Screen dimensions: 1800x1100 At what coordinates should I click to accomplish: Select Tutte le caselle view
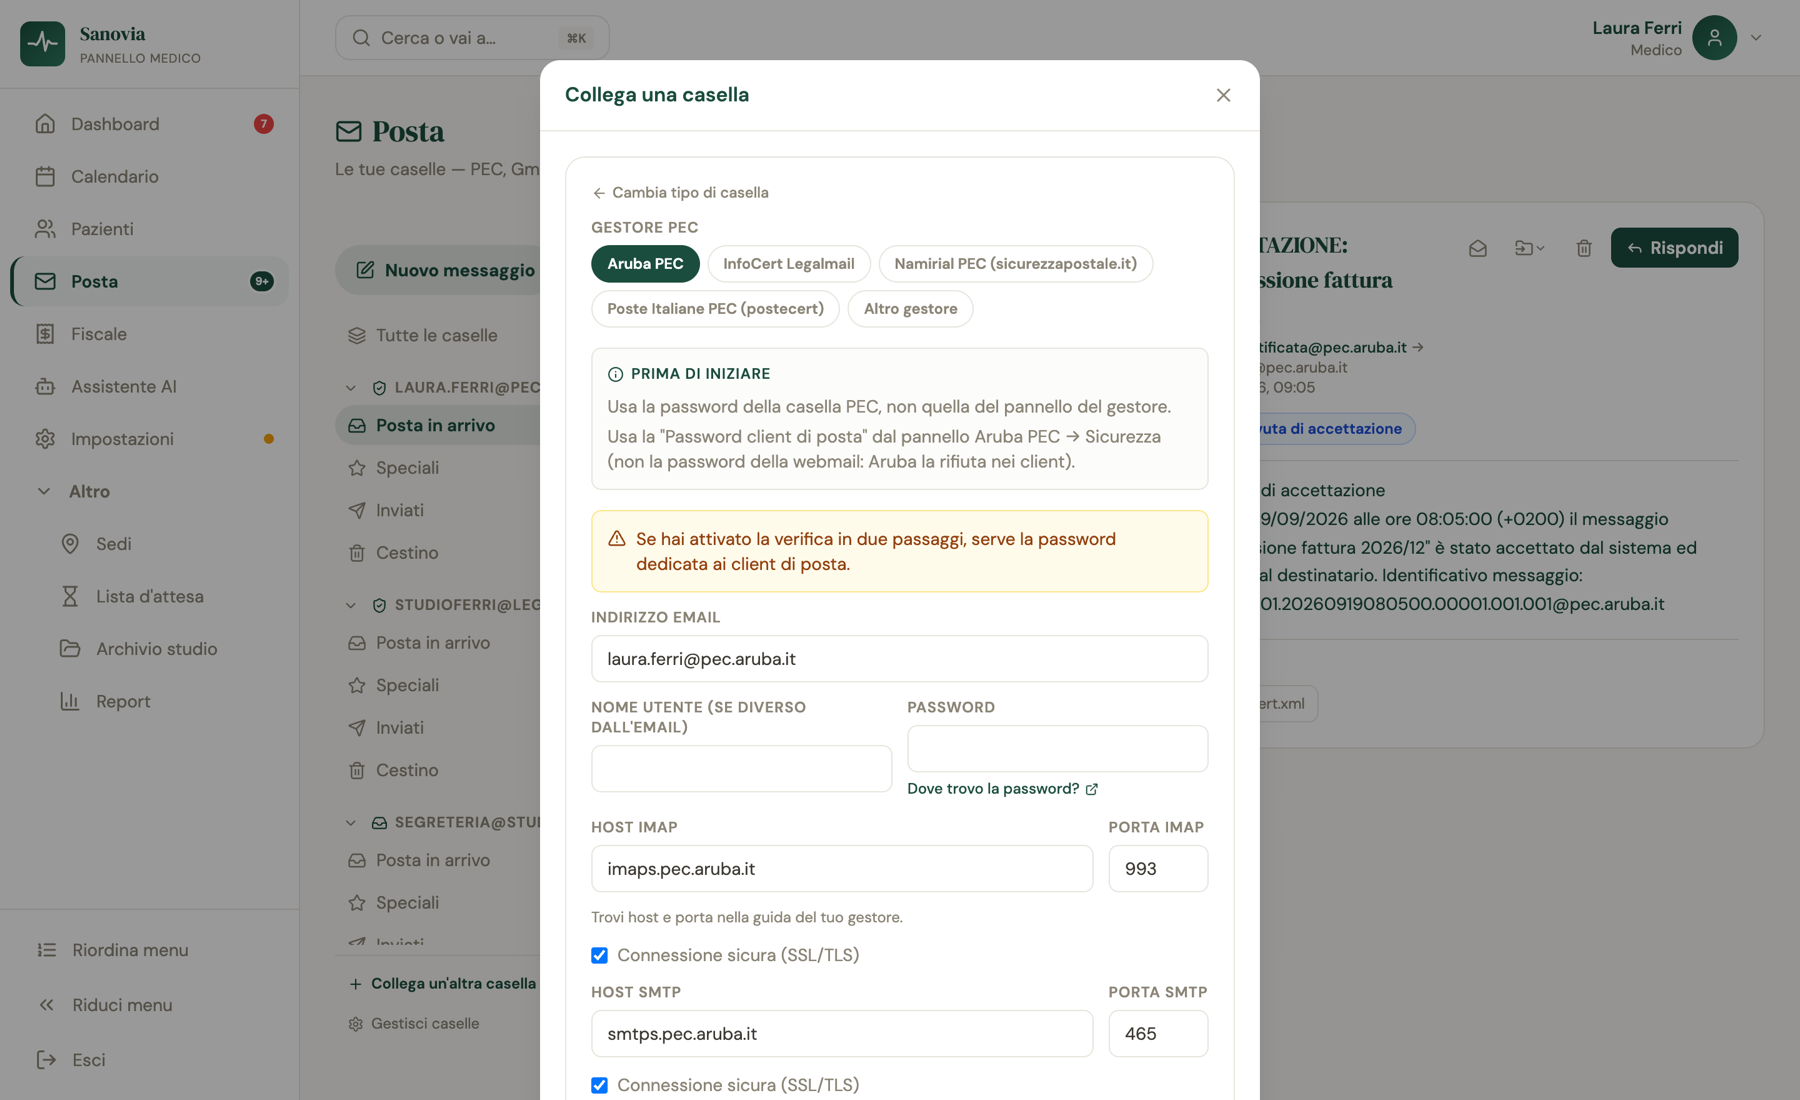tap(437, 335)
